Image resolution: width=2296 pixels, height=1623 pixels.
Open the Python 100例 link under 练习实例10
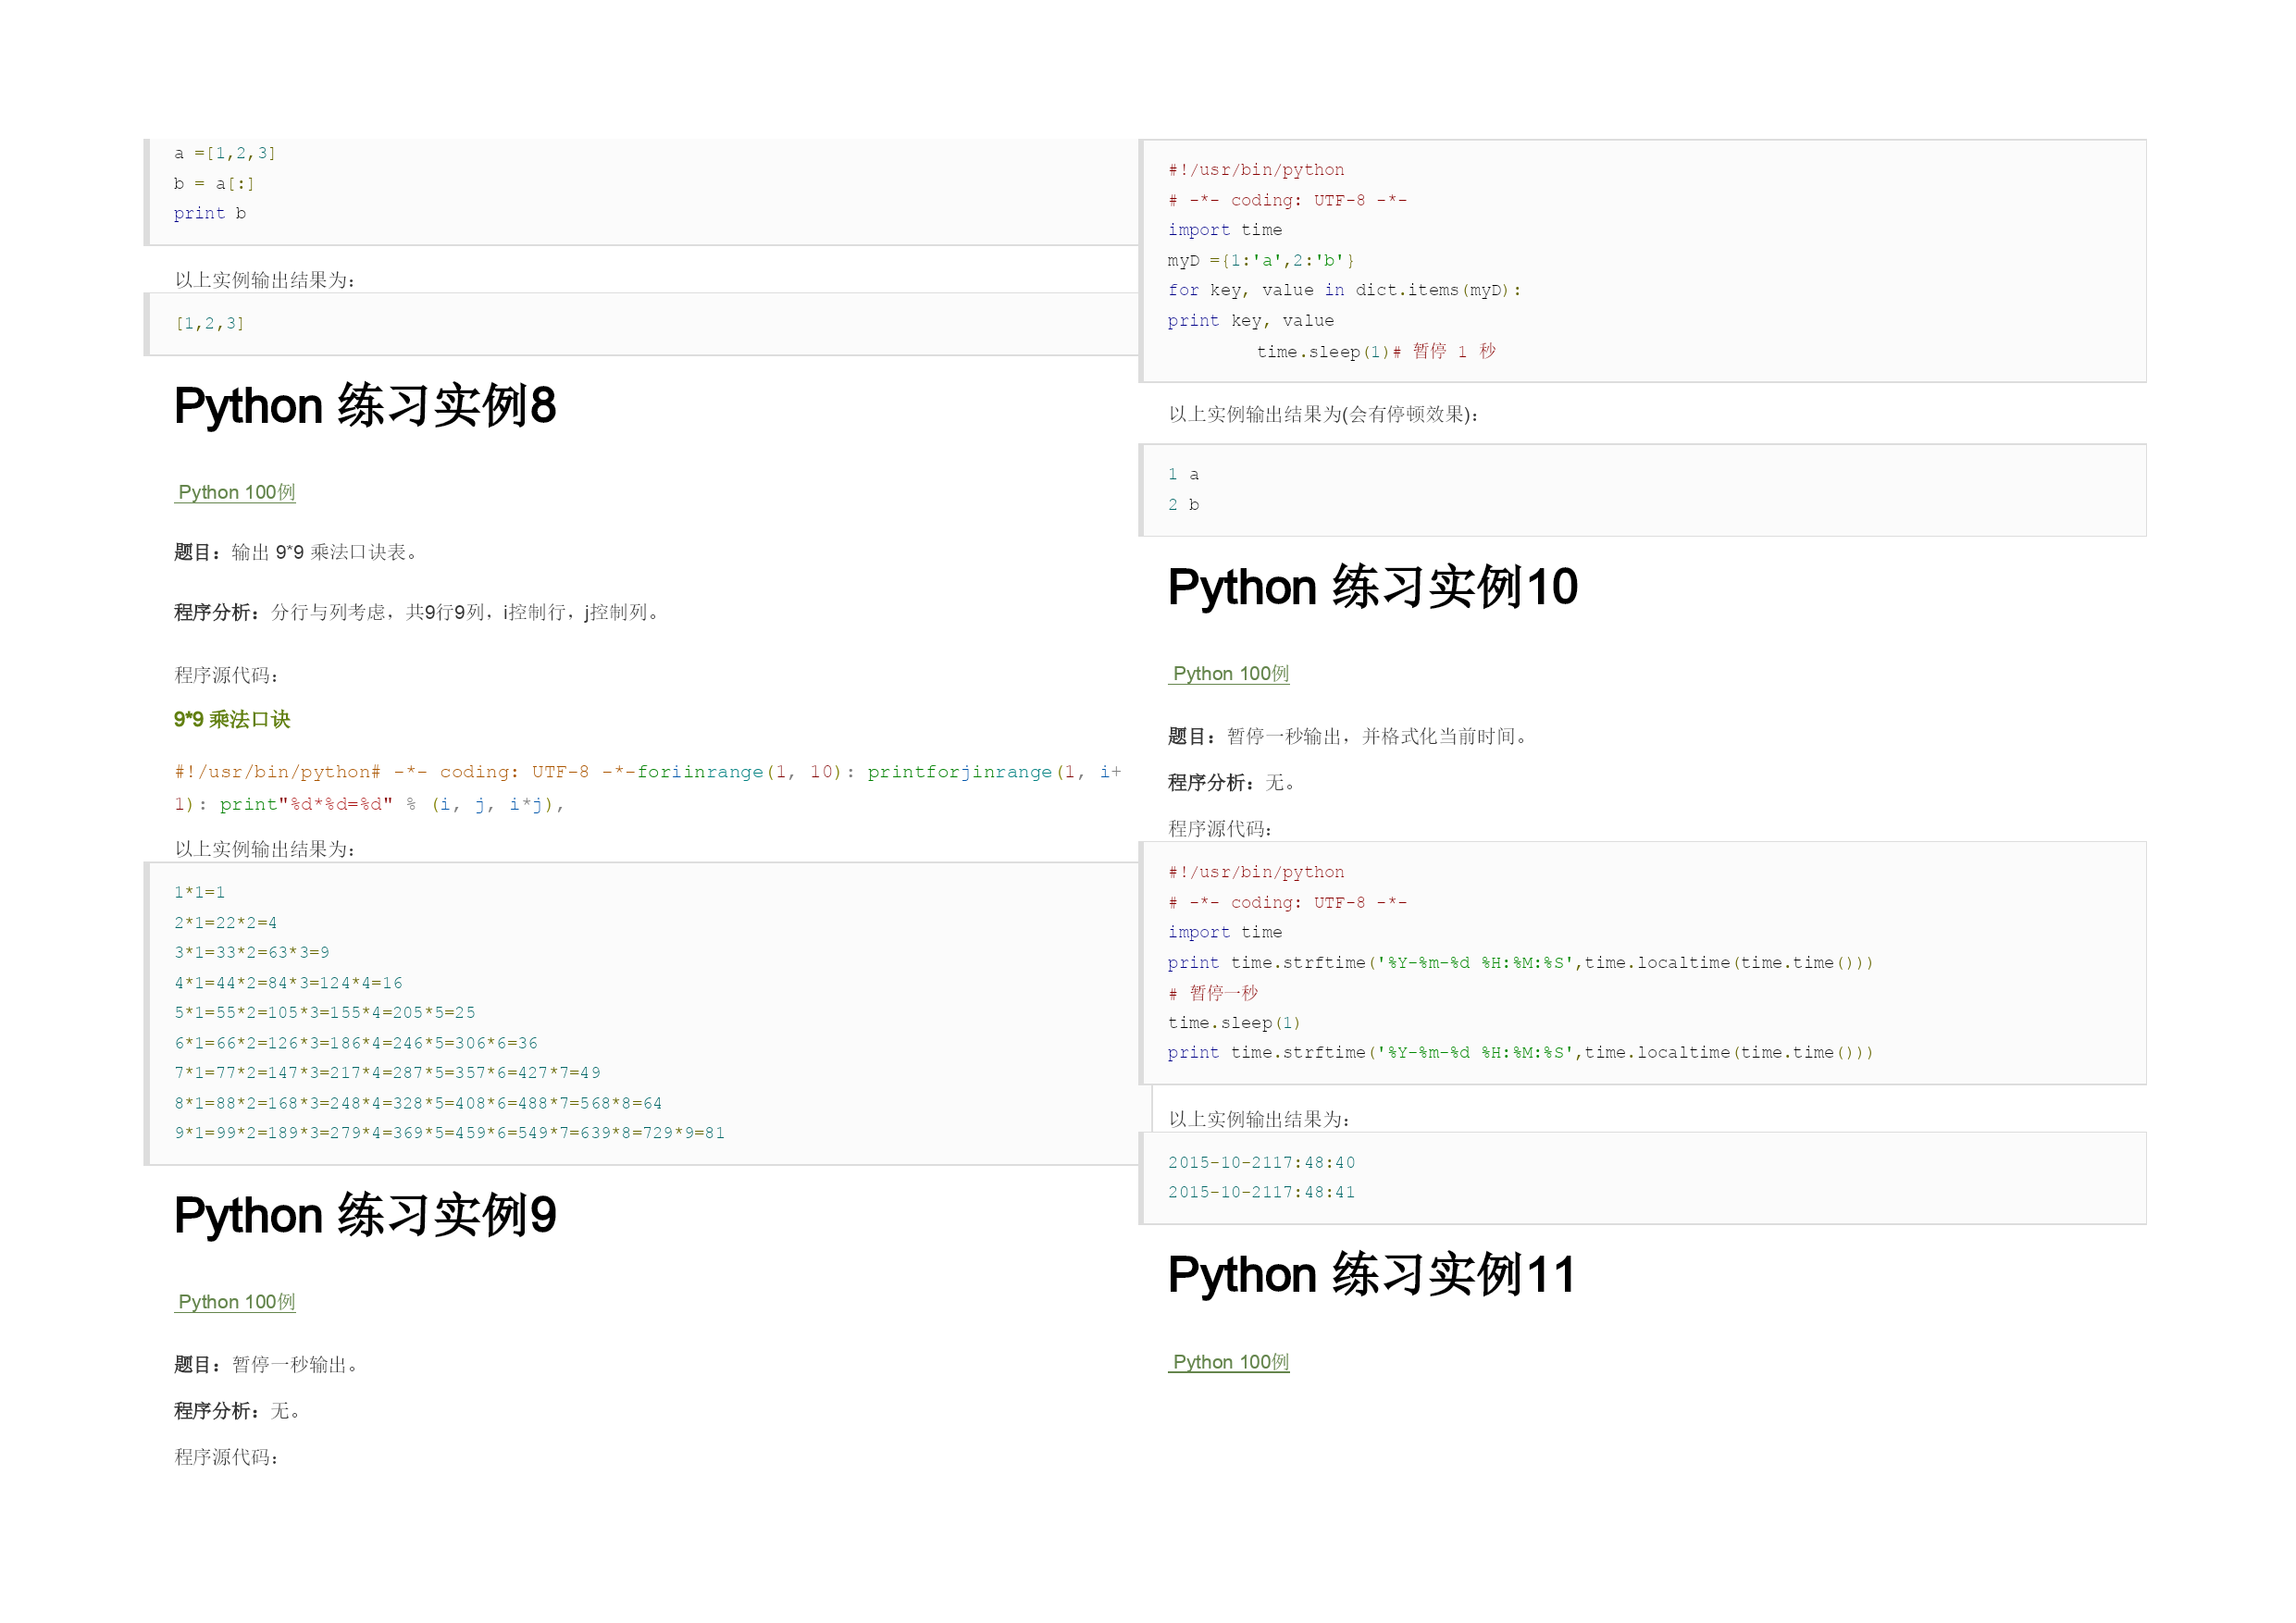coord(1230,673)
